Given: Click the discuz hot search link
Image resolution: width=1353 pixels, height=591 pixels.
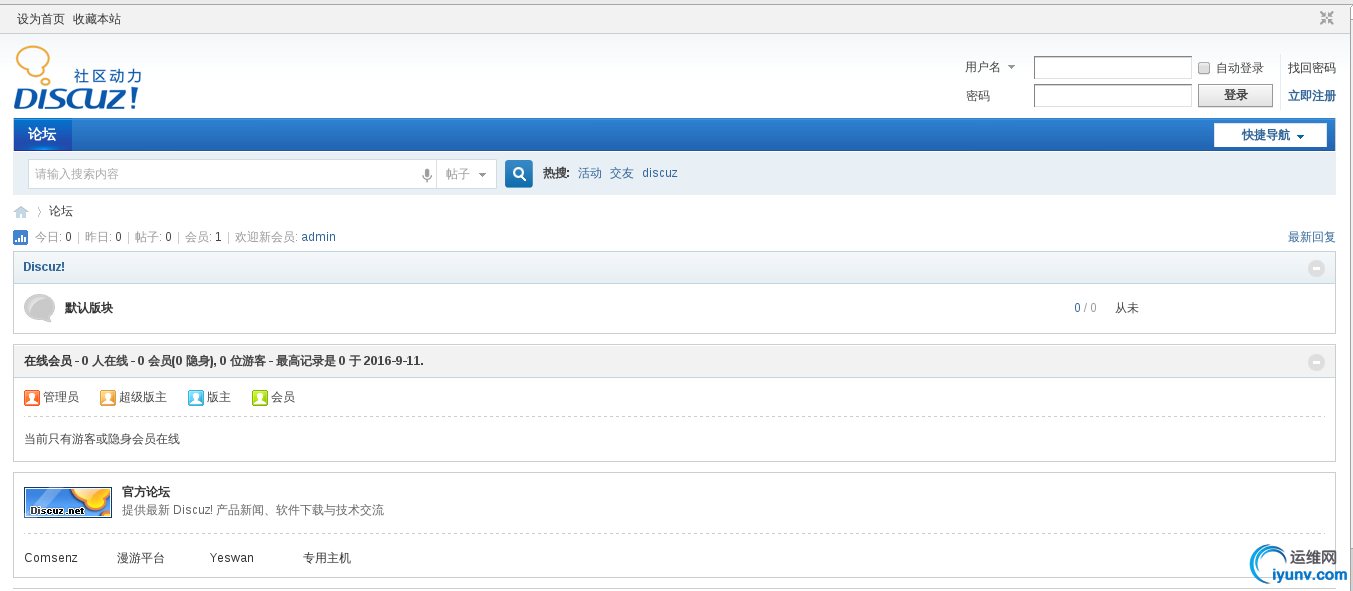Looking at the screenshot, I should (x=660, y=173).
